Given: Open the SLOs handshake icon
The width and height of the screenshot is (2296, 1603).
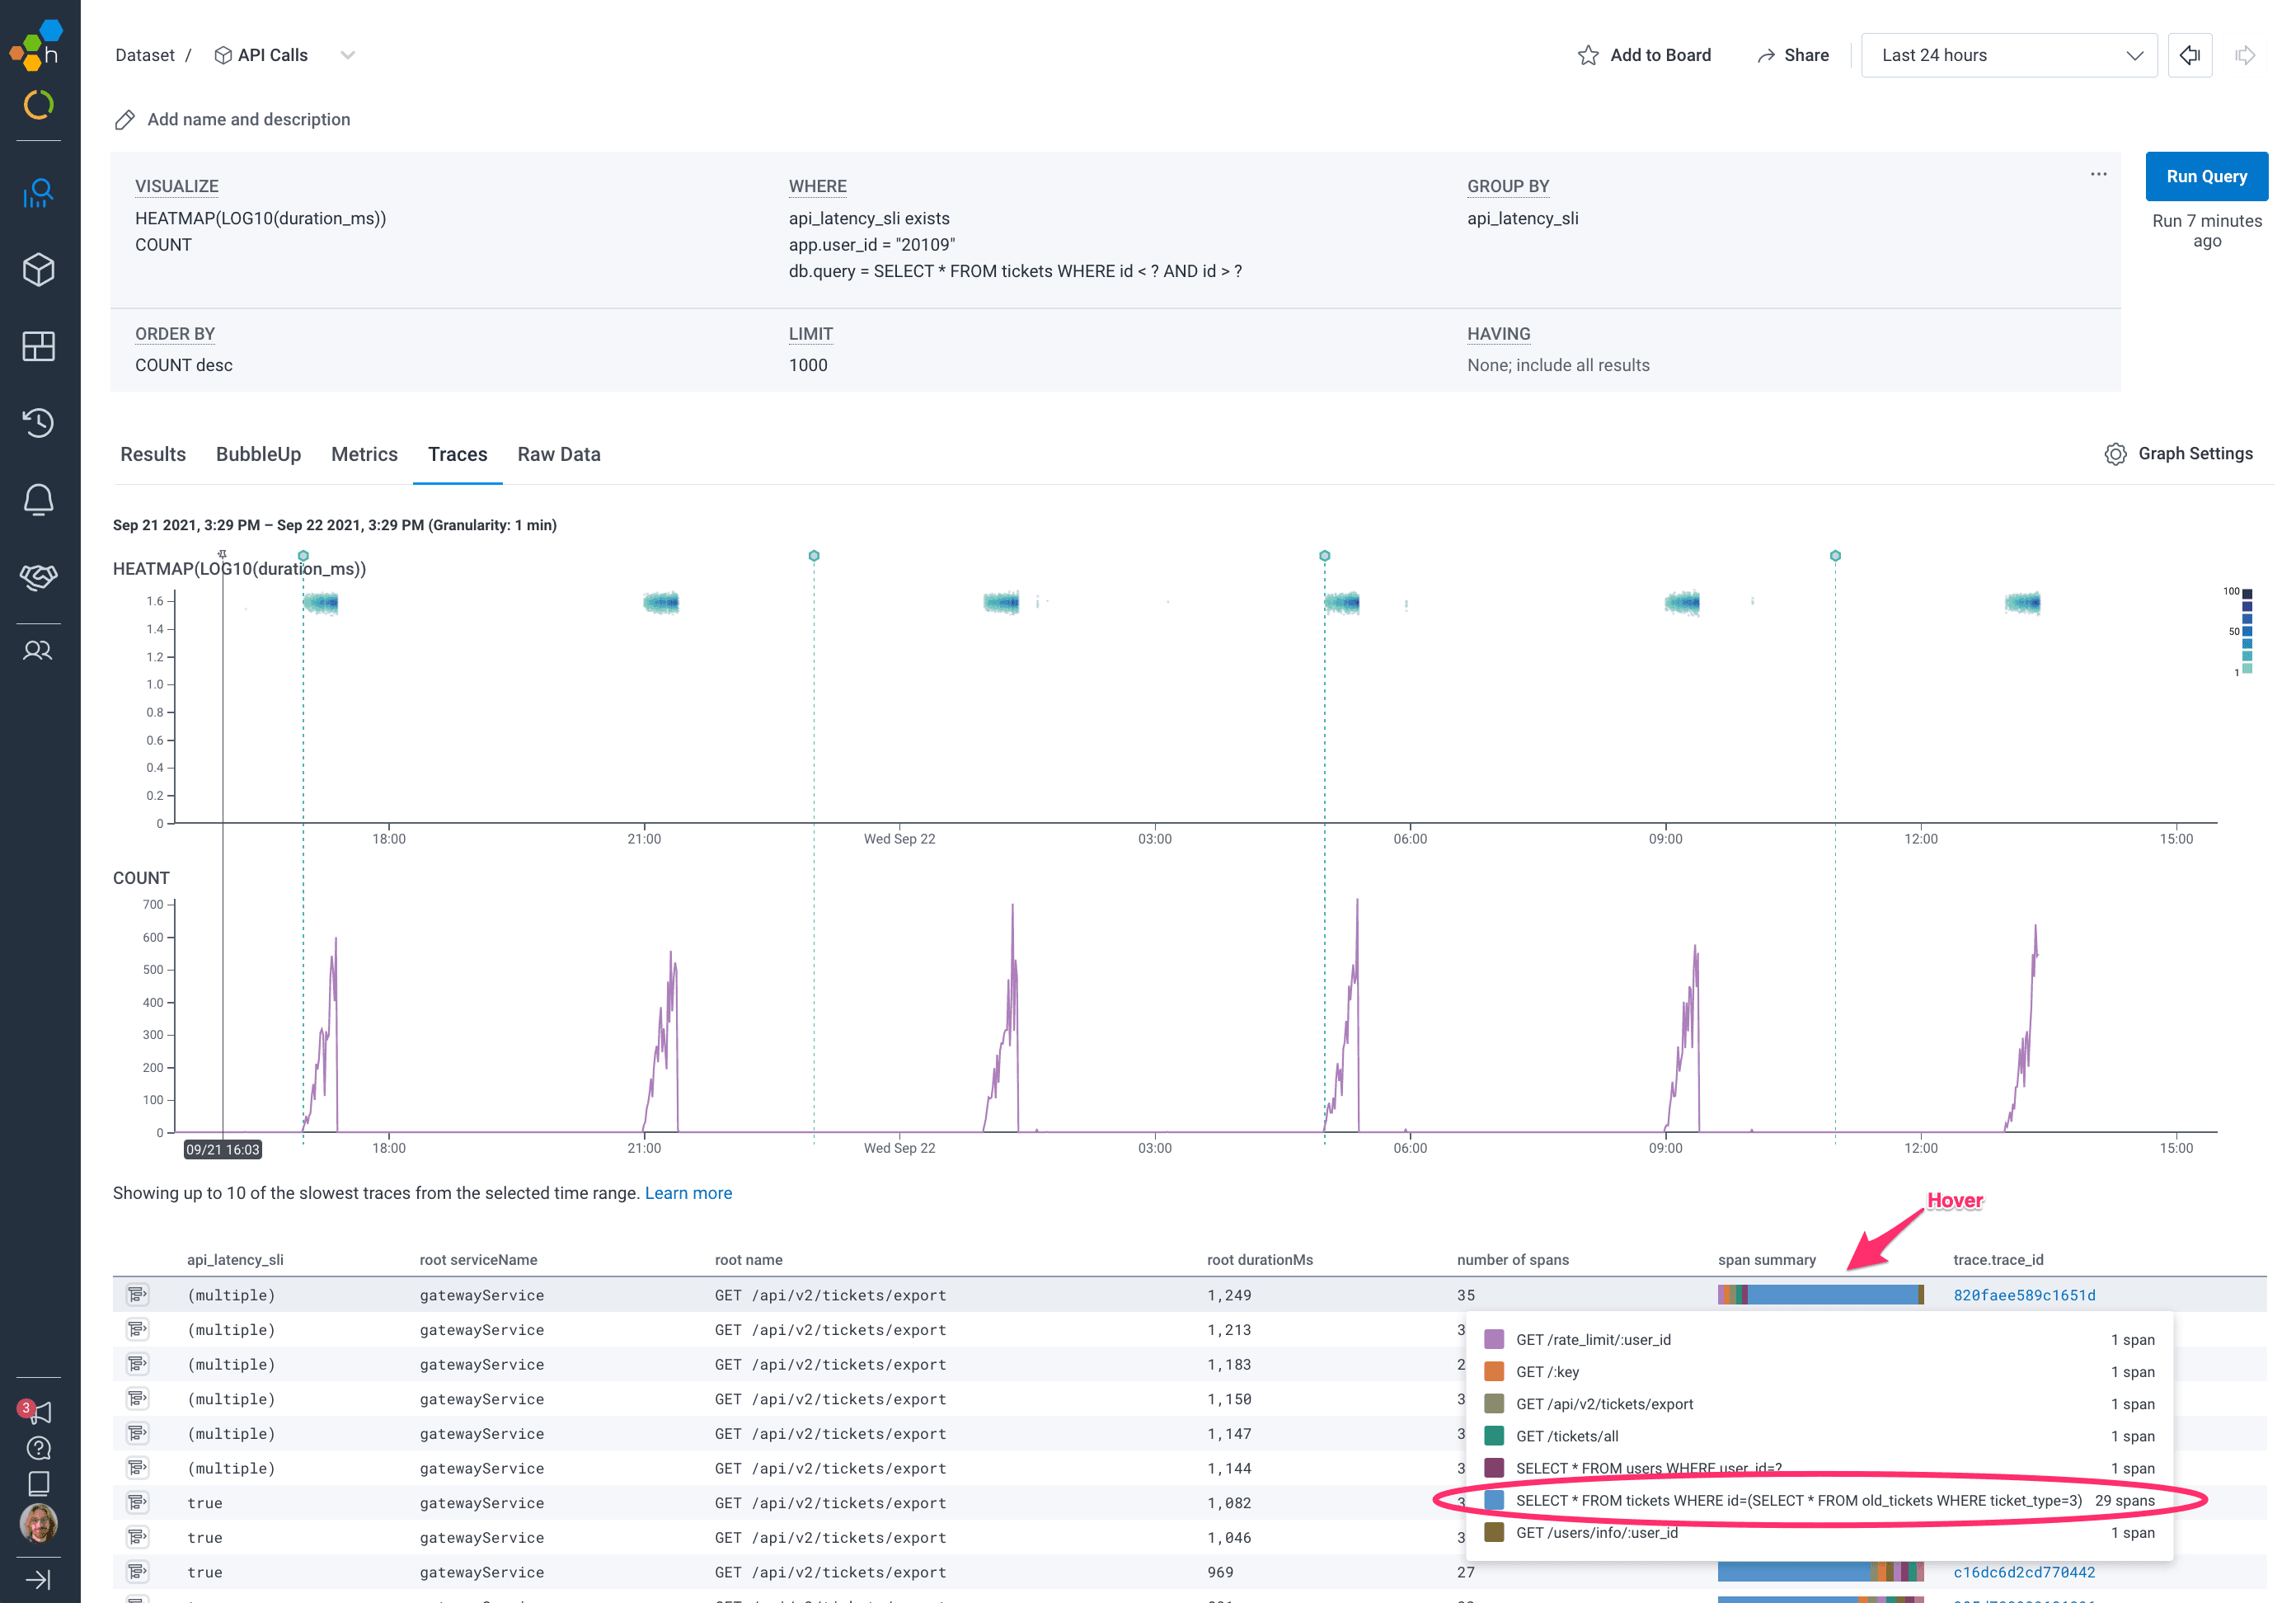Looking at the screenshot, I should (38, 576).
